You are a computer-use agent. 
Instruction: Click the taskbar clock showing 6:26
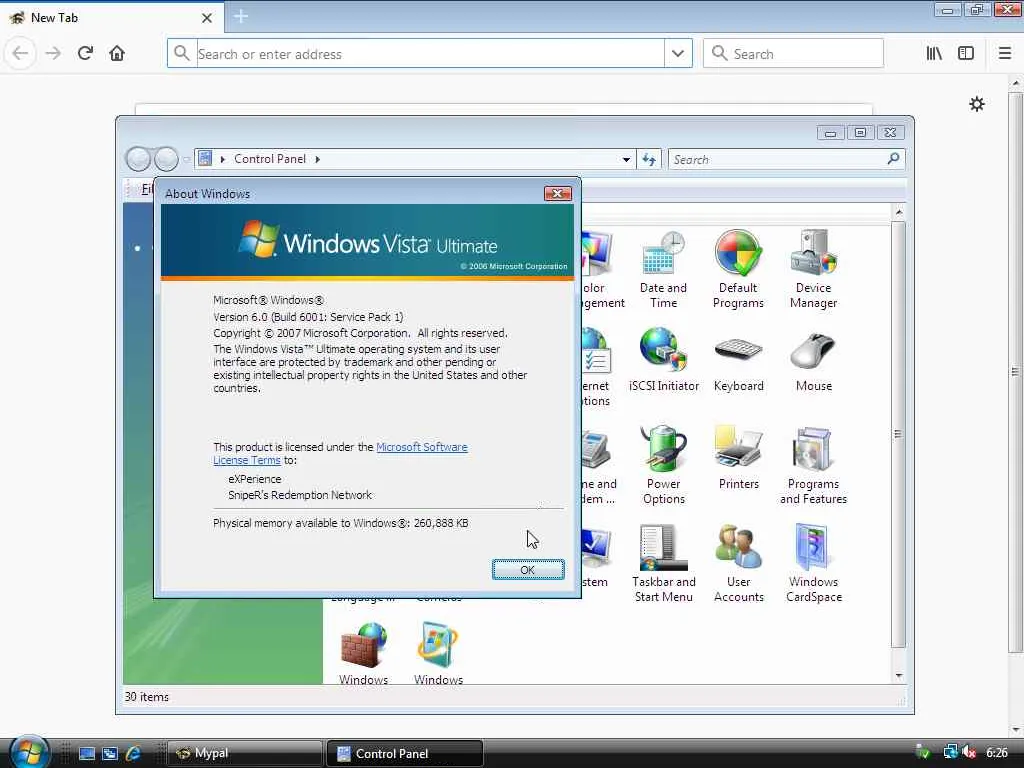(x=997, y=753)
